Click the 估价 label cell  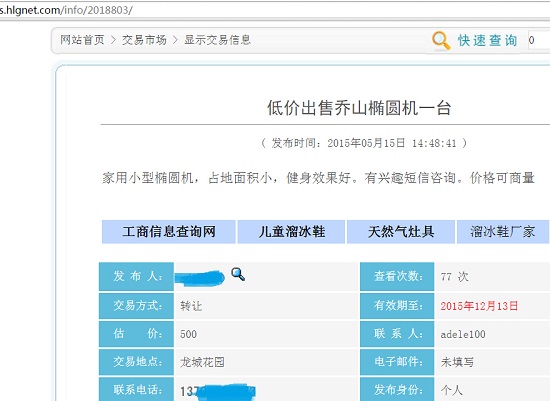pos(136,334)
